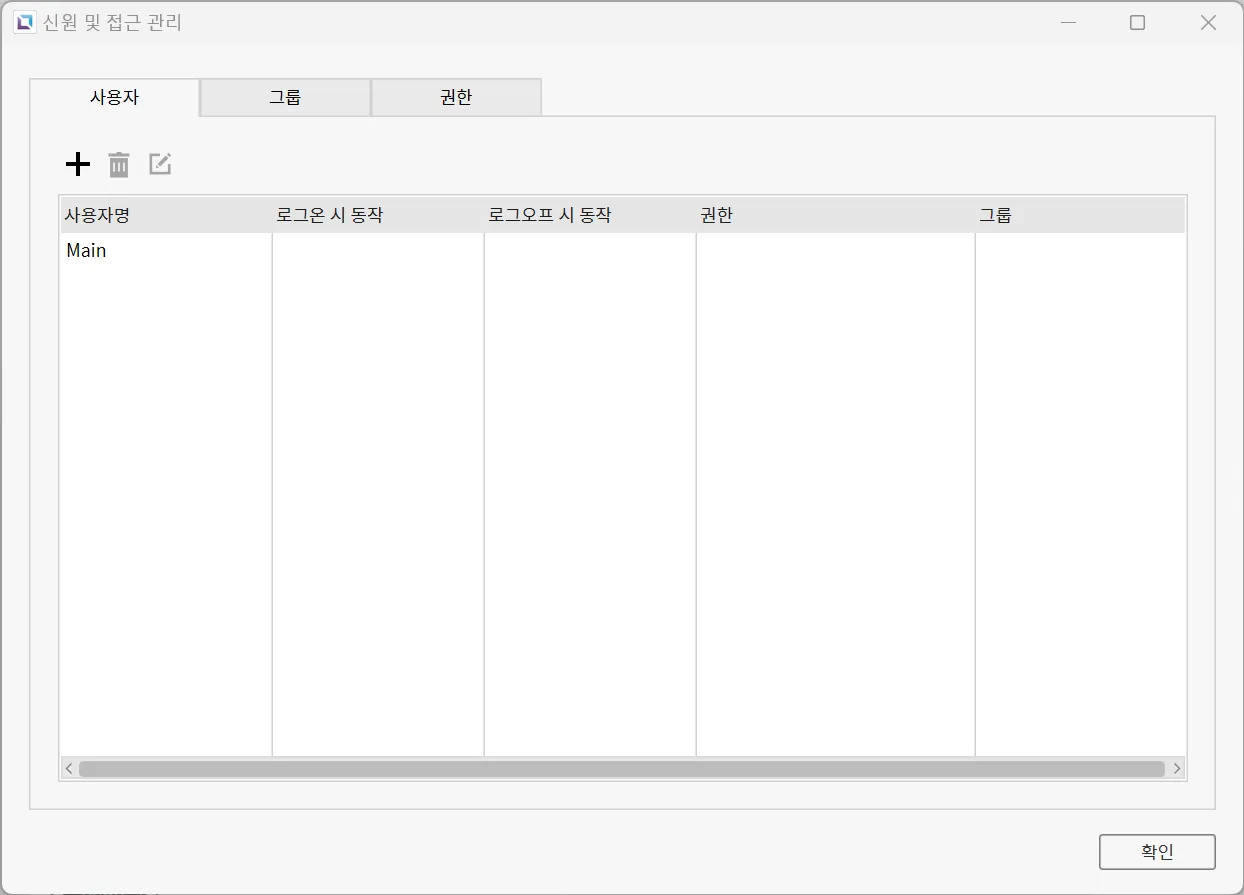The width and height of the screenshot is (1244, 895).
Task: Click the pencil edit user icon
Action: pyautogui.click(x=160, y=164)
